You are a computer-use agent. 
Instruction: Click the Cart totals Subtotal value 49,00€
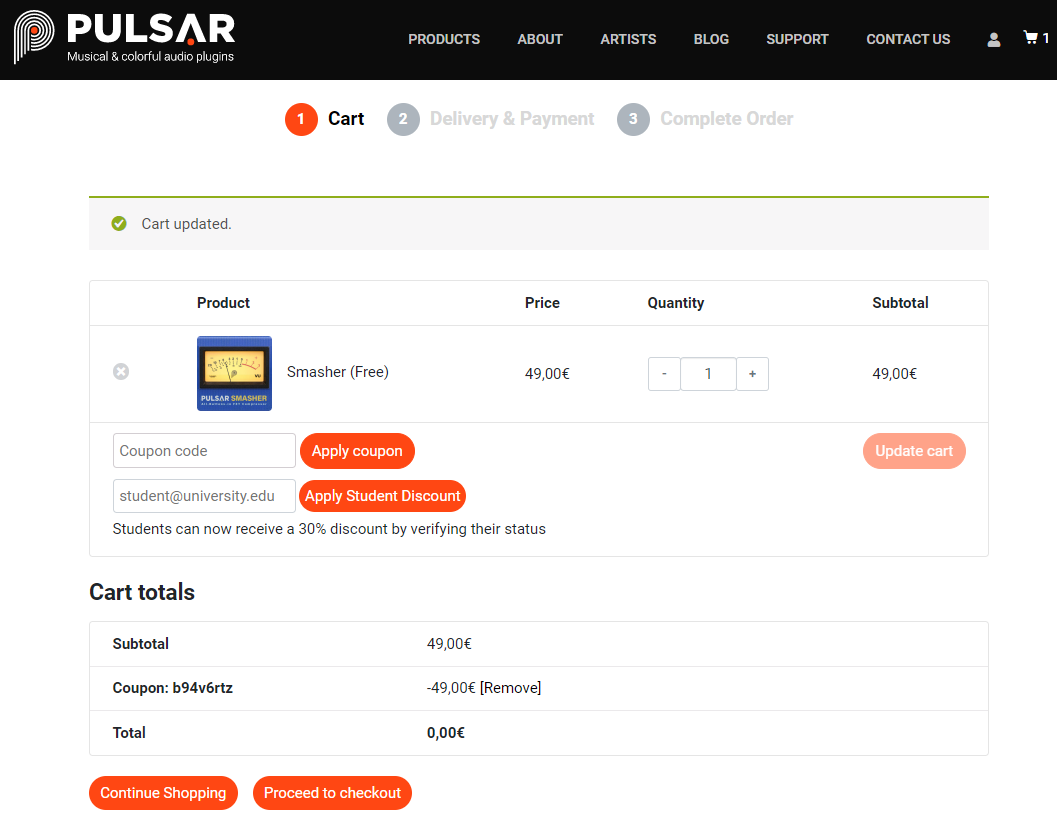pyautogui.click(x=449, y=644)
